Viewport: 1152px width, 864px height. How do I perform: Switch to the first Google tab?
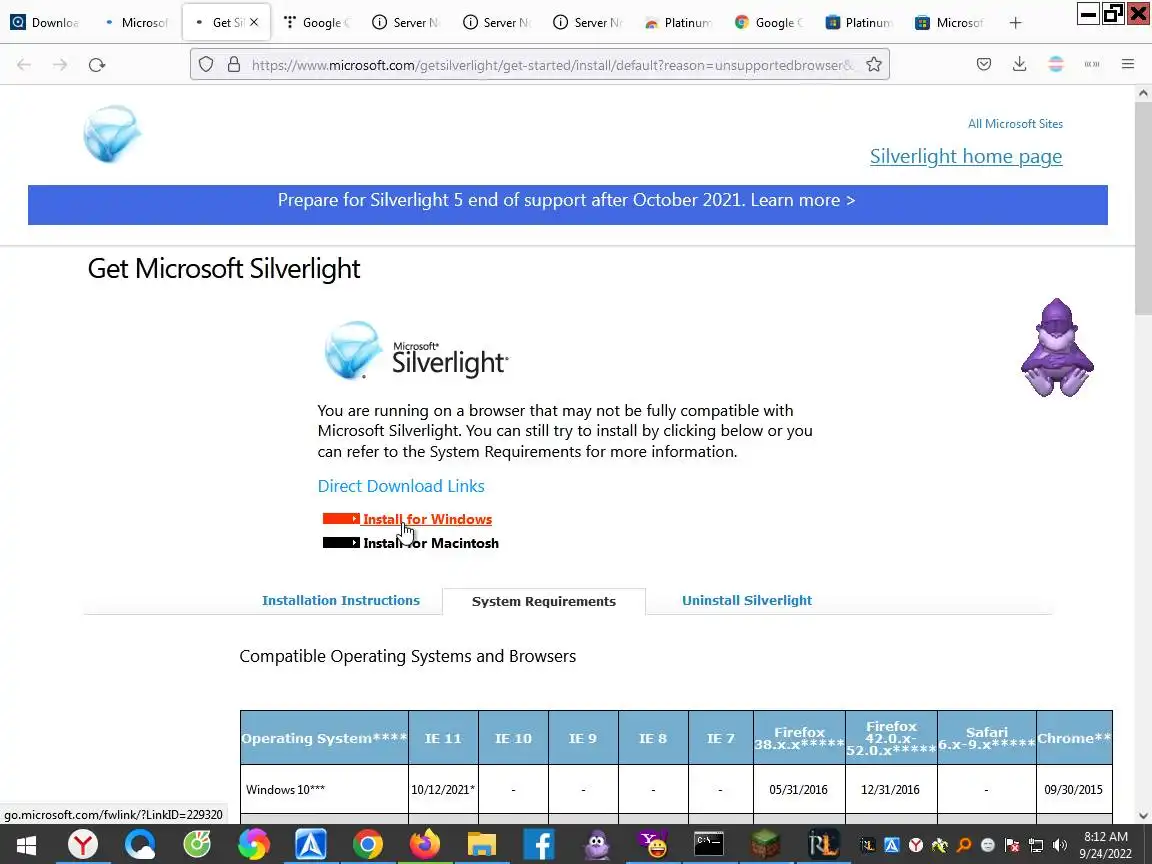coord(317,23)
